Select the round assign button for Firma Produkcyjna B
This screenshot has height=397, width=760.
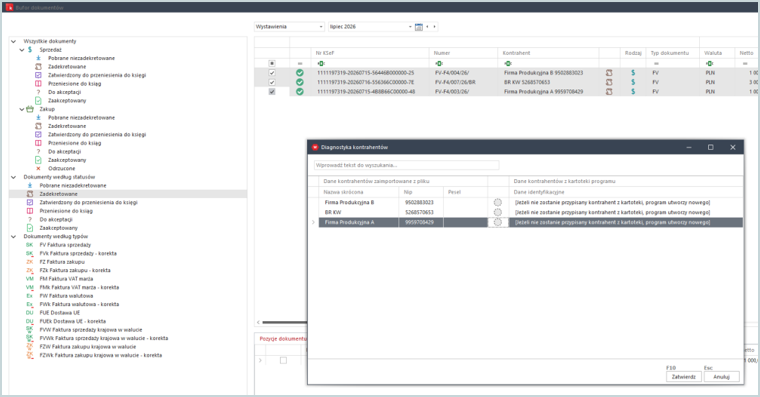point(498,203)
